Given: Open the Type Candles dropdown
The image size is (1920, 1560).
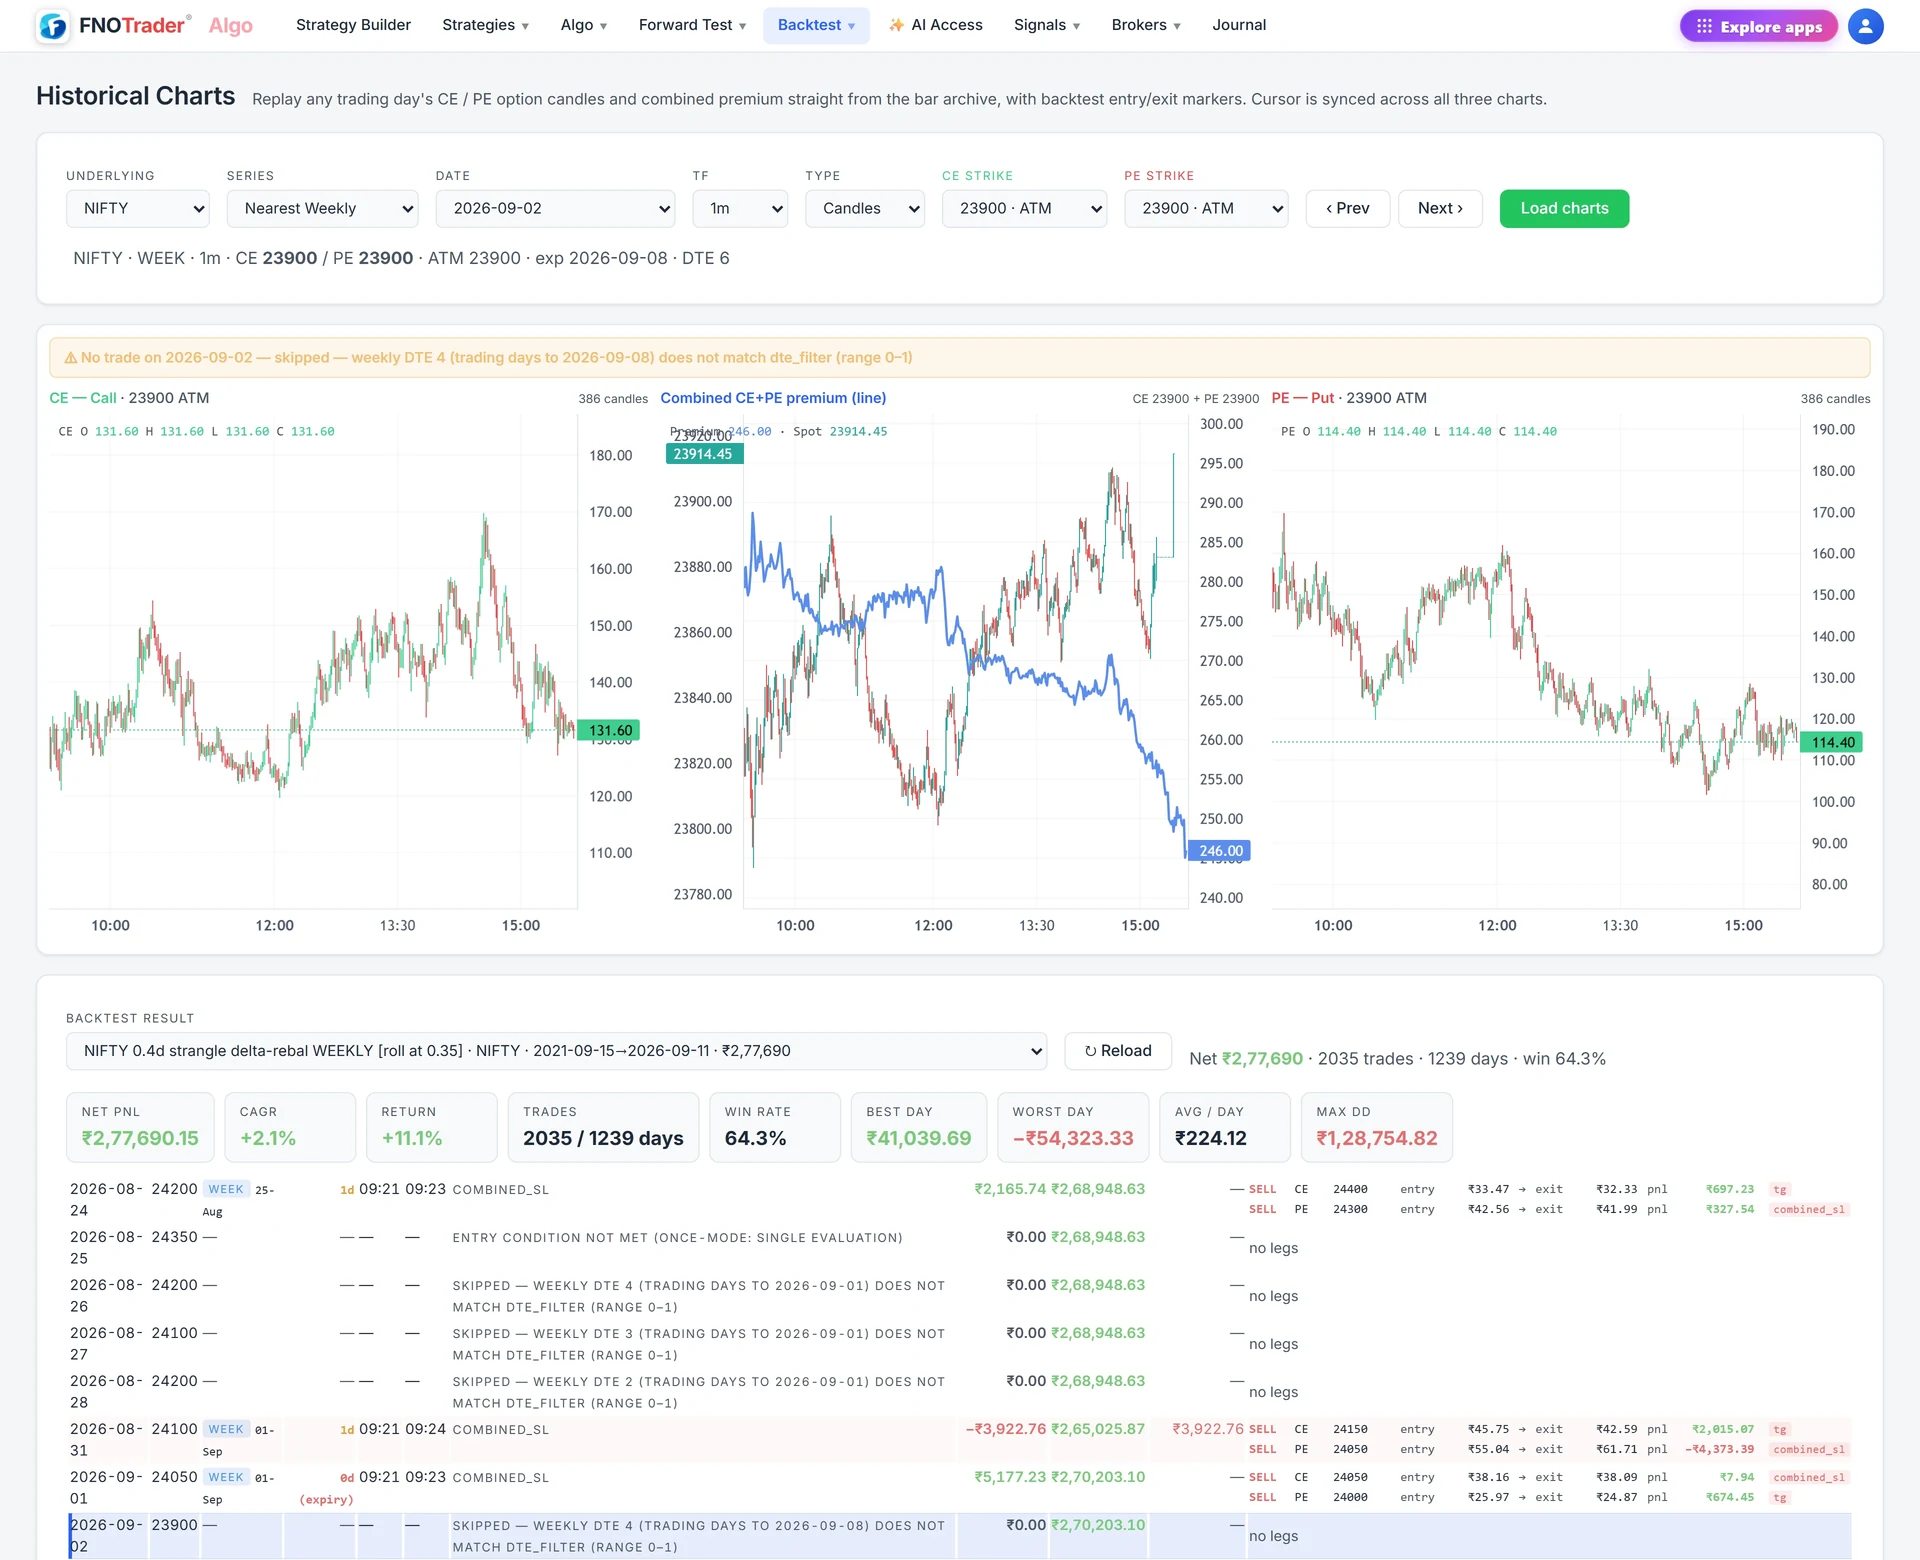Looking at the screenshot, I should click(x=865, y=208).
